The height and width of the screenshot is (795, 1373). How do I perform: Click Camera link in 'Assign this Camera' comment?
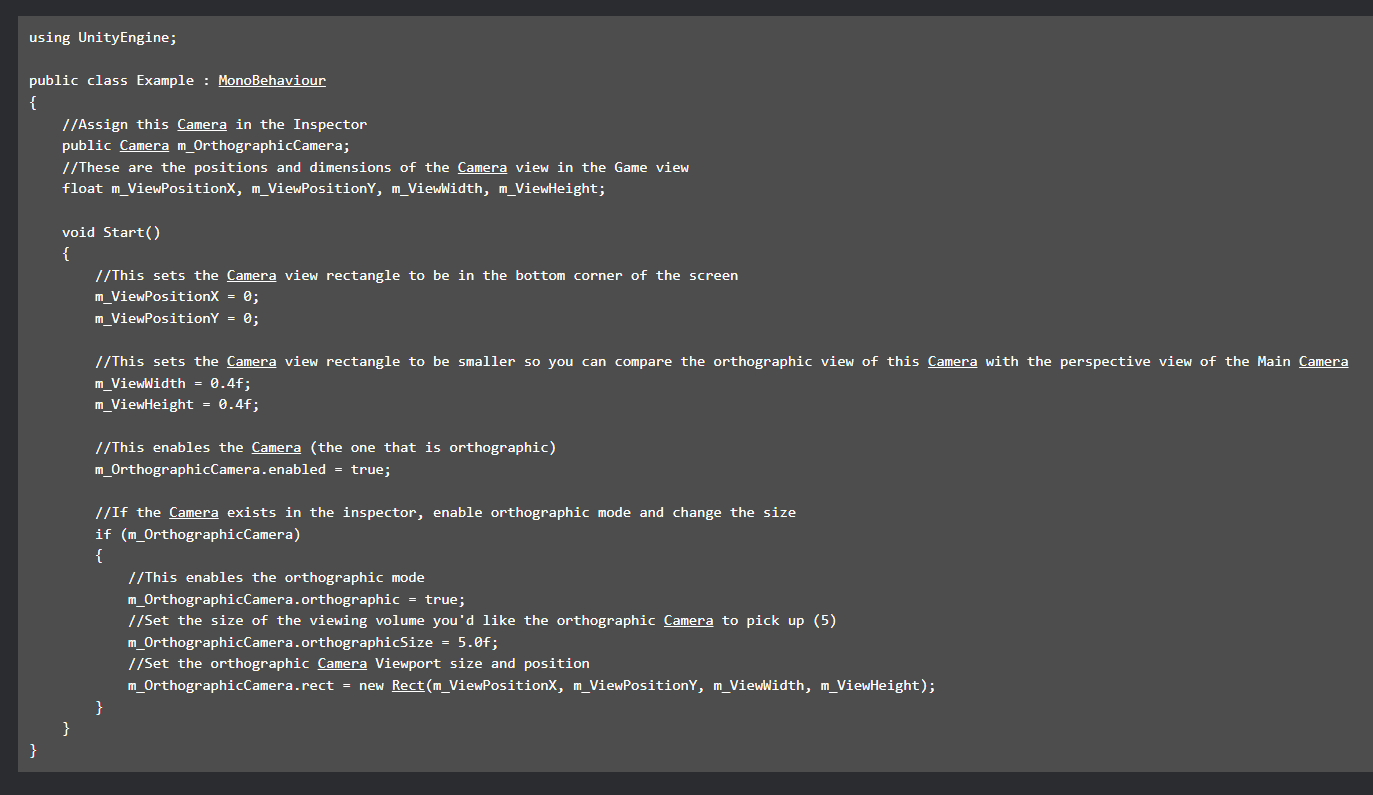202,124
